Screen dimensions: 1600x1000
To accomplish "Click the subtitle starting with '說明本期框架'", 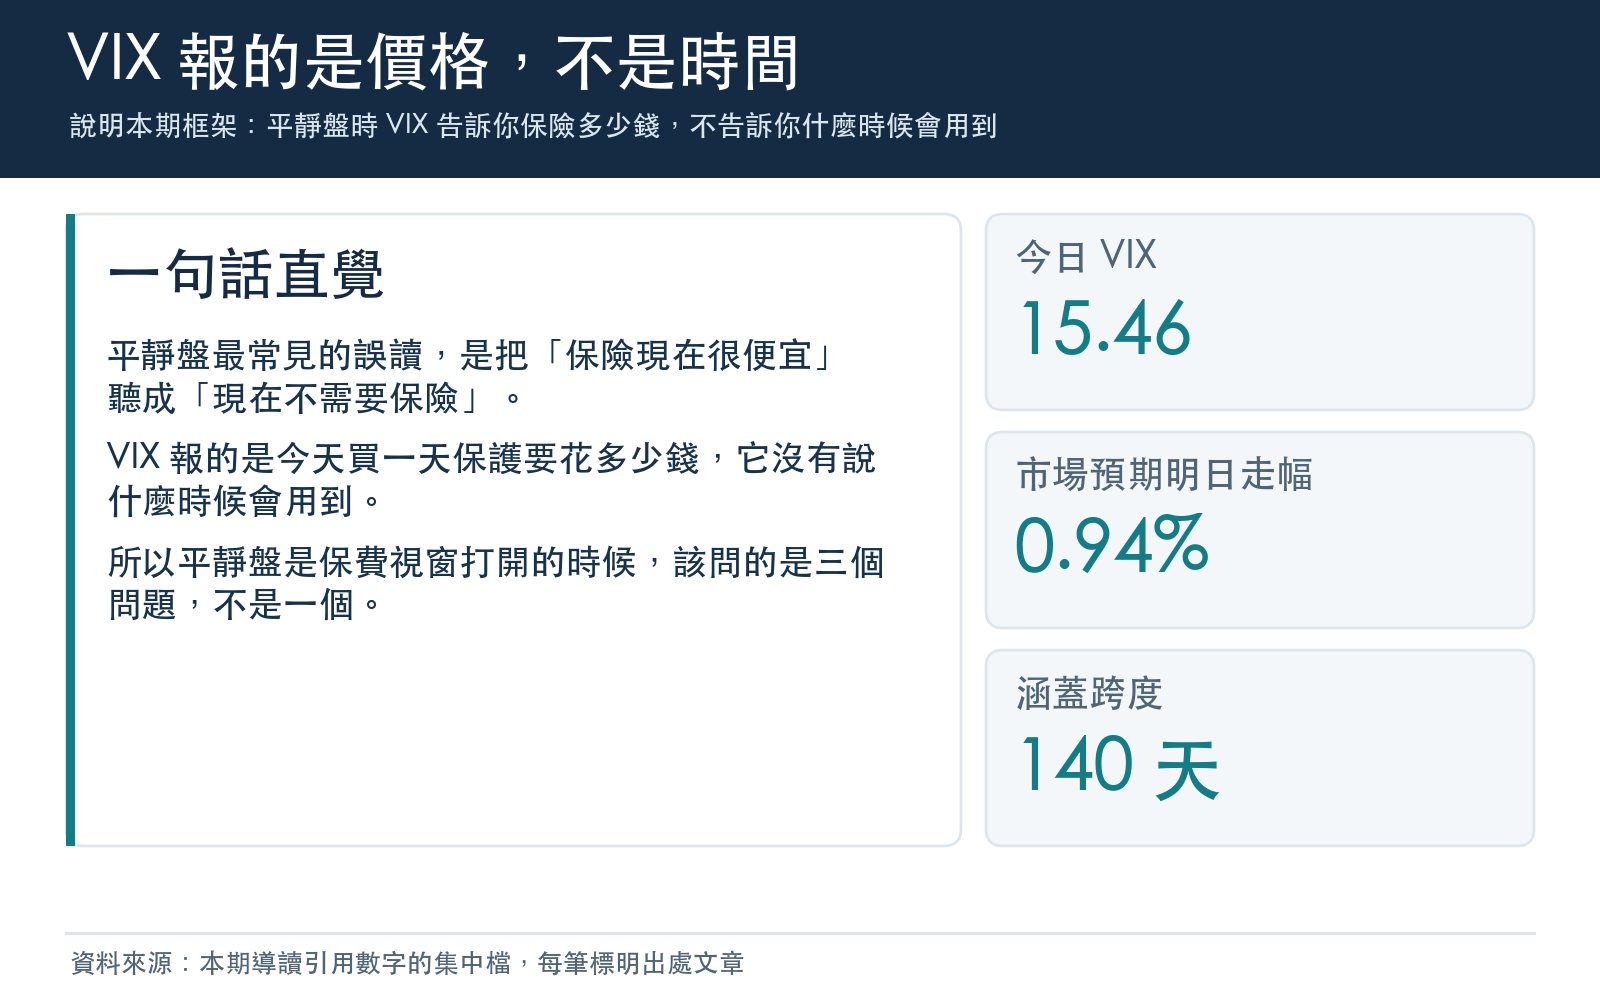I will click(x=533, y=126).
